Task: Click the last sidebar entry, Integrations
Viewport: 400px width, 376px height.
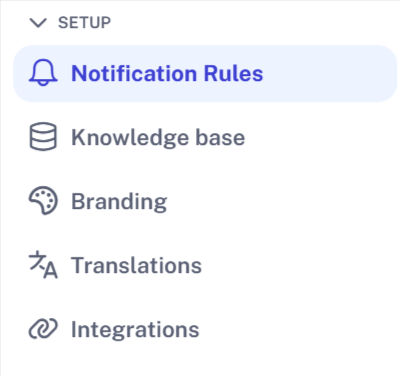Action: 205,329
